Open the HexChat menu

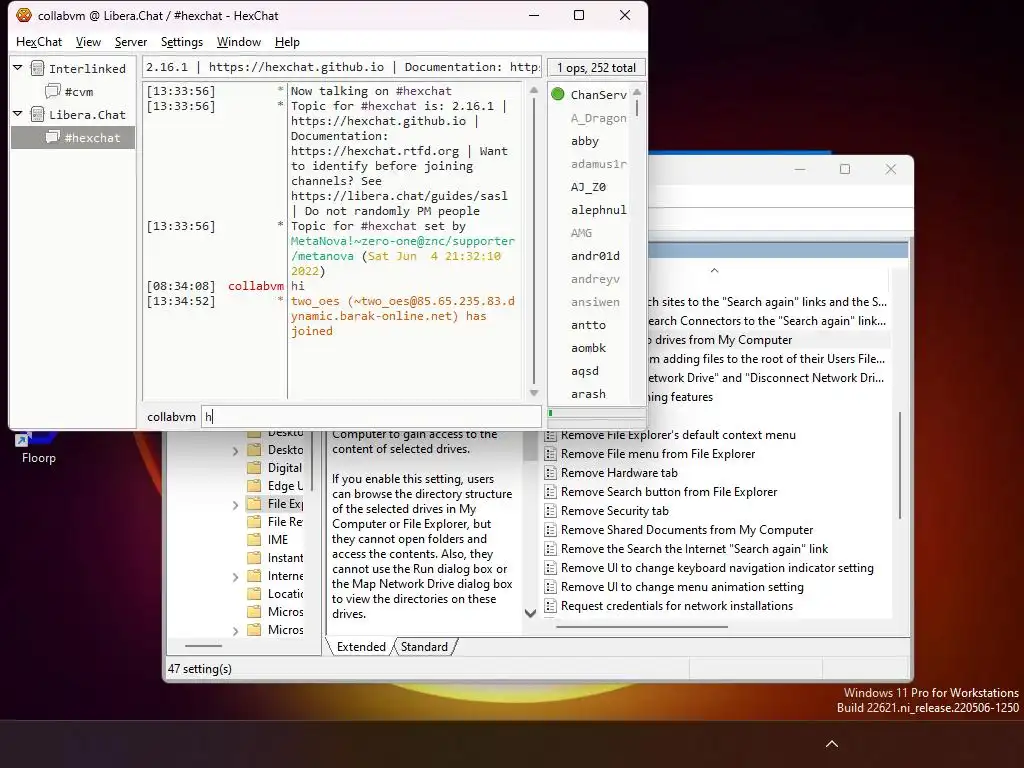point(39,42)
